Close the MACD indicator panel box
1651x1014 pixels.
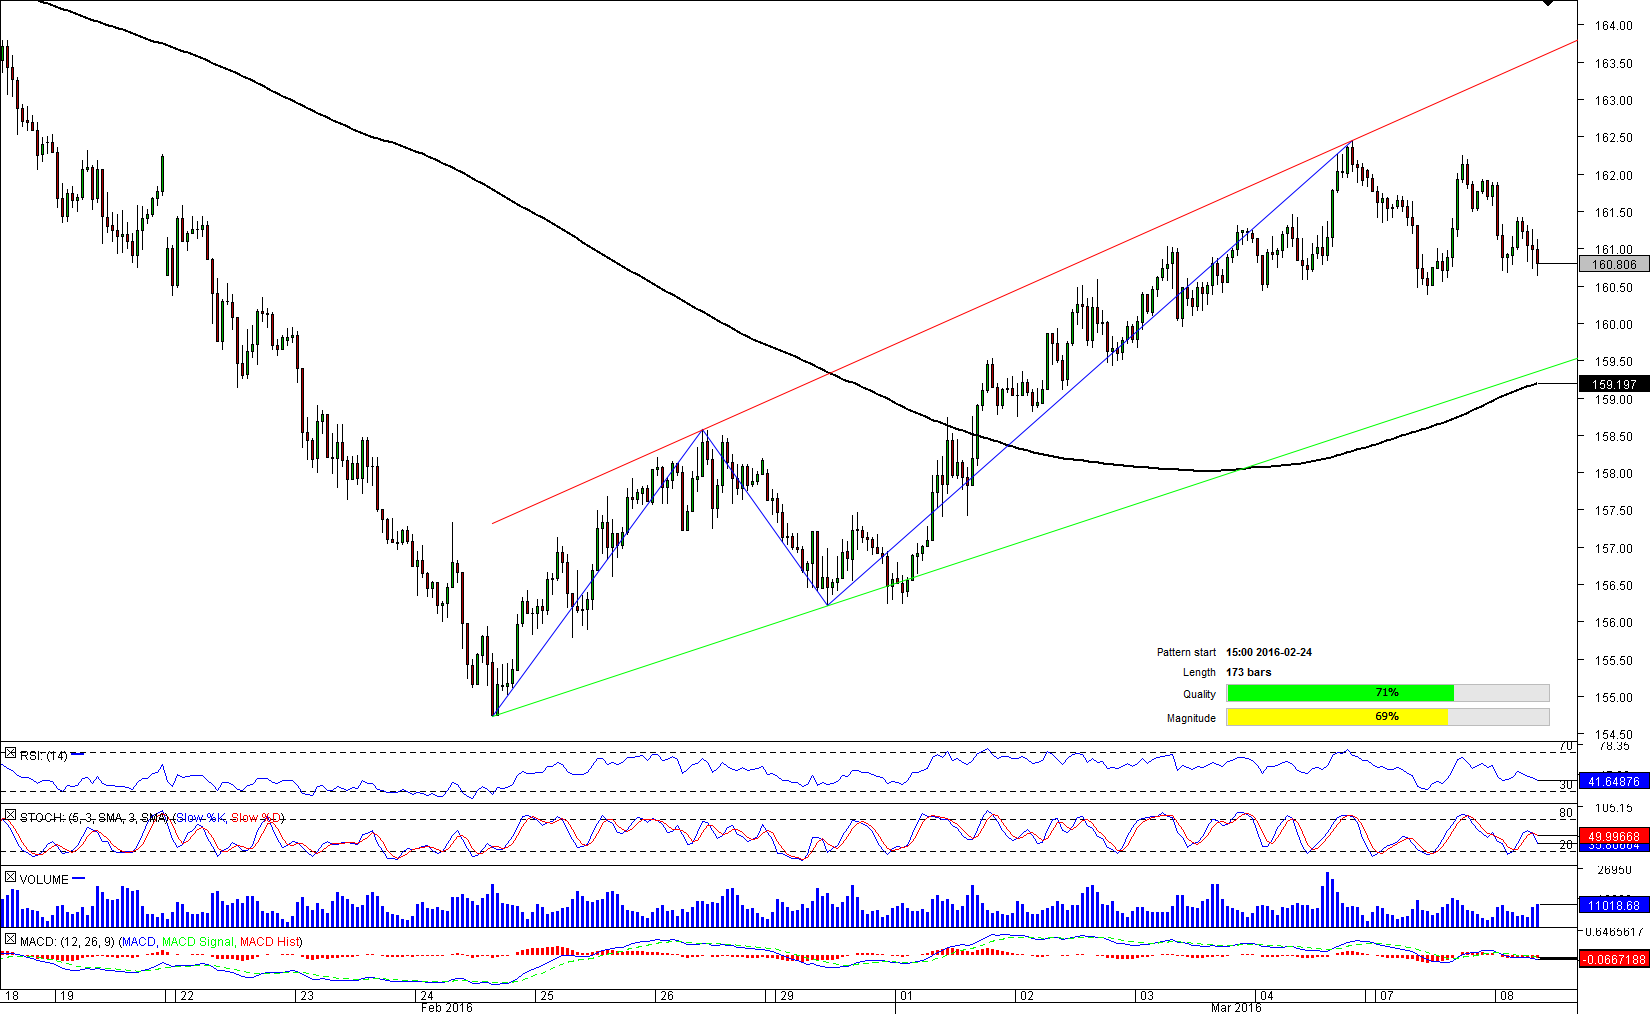click(x=10, y=940)
